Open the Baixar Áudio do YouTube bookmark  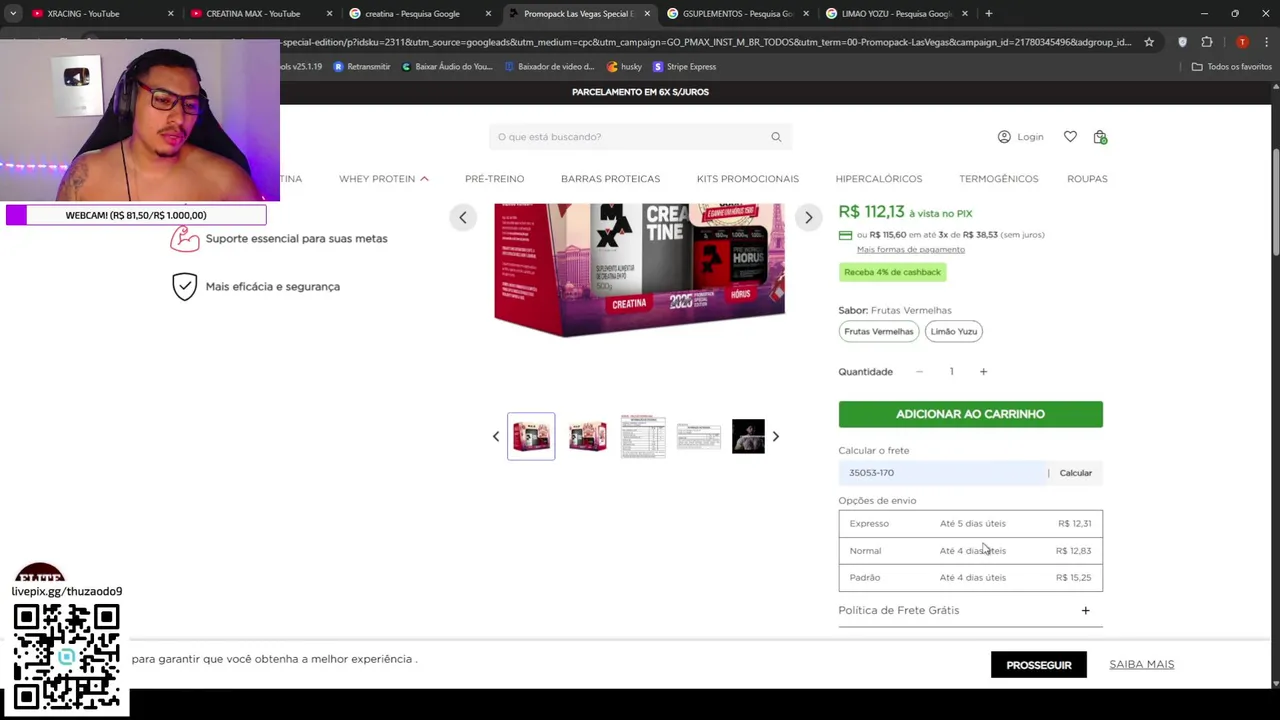tap(447, 67)
